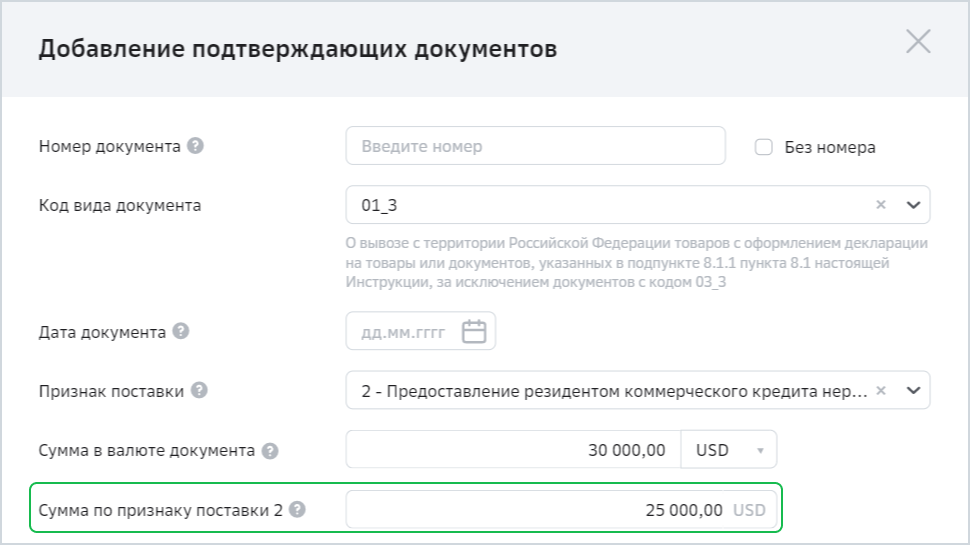Screen dimensions: 970x545
Task: Focus the Введите номер input field
Action: (535, 146)
